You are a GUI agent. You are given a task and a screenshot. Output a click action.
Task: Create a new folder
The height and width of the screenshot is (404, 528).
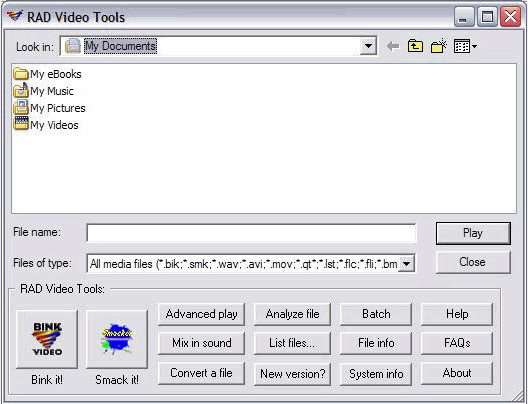point(439,46)
